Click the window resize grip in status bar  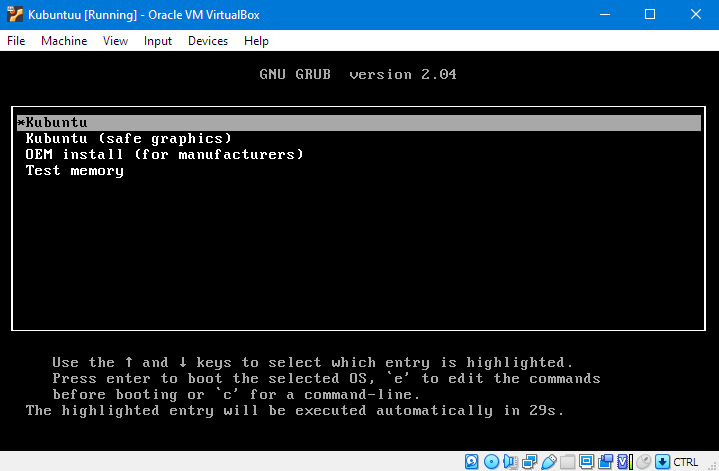coord(713,465)
